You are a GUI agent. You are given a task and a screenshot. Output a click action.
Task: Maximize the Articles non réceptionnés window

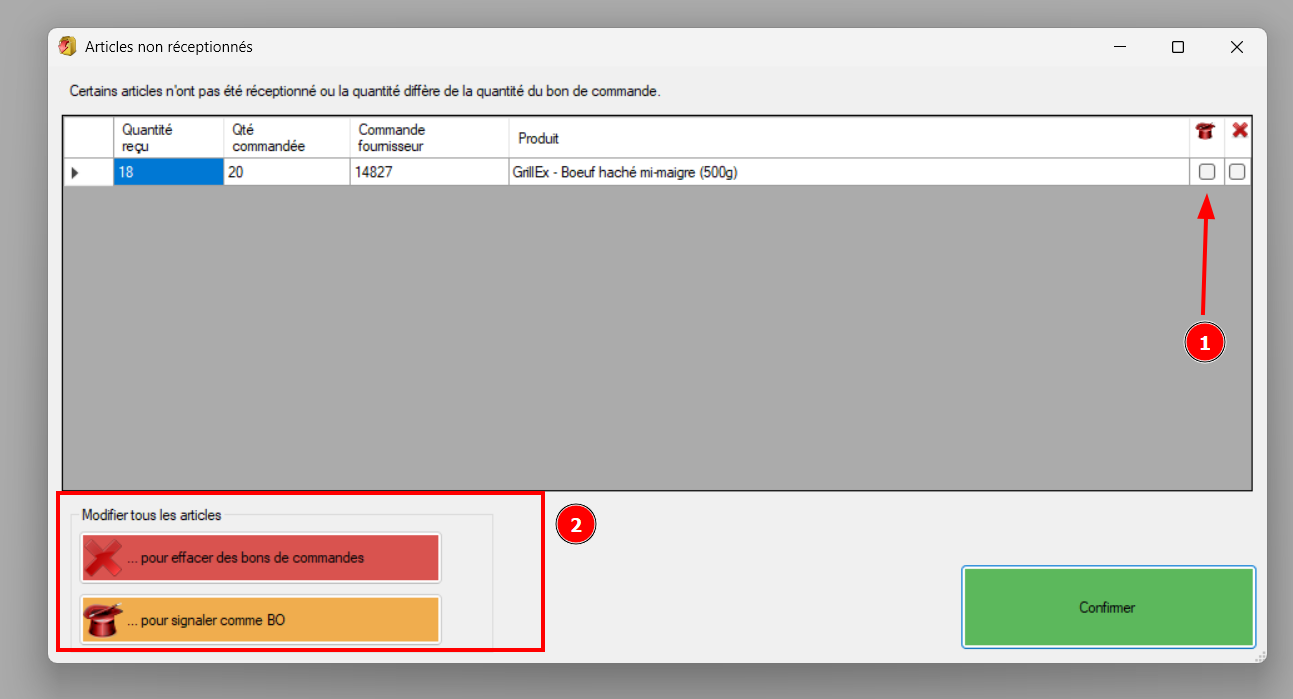click(x=1178, y=47)
